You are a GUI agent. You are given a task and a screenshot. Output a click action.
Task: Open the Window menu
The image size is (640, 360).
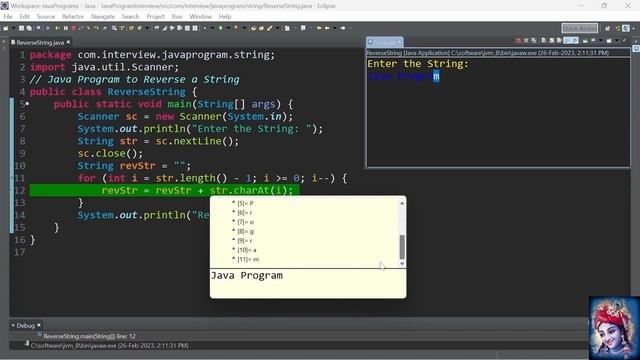(x=200, y=16)
